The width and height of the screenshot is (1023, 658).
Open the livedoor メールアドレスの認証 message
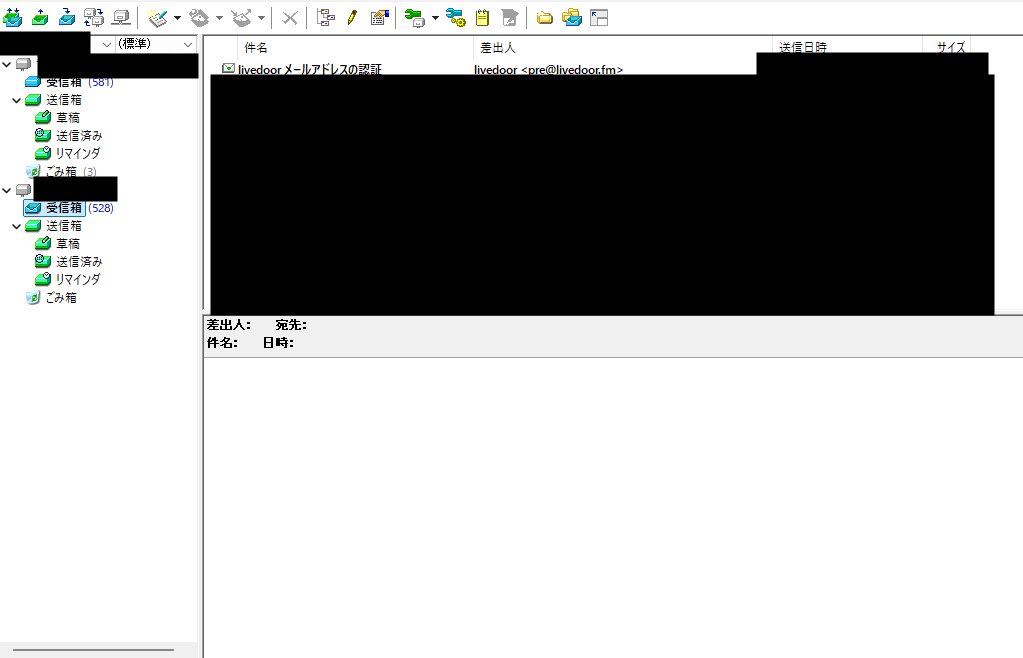309,69
